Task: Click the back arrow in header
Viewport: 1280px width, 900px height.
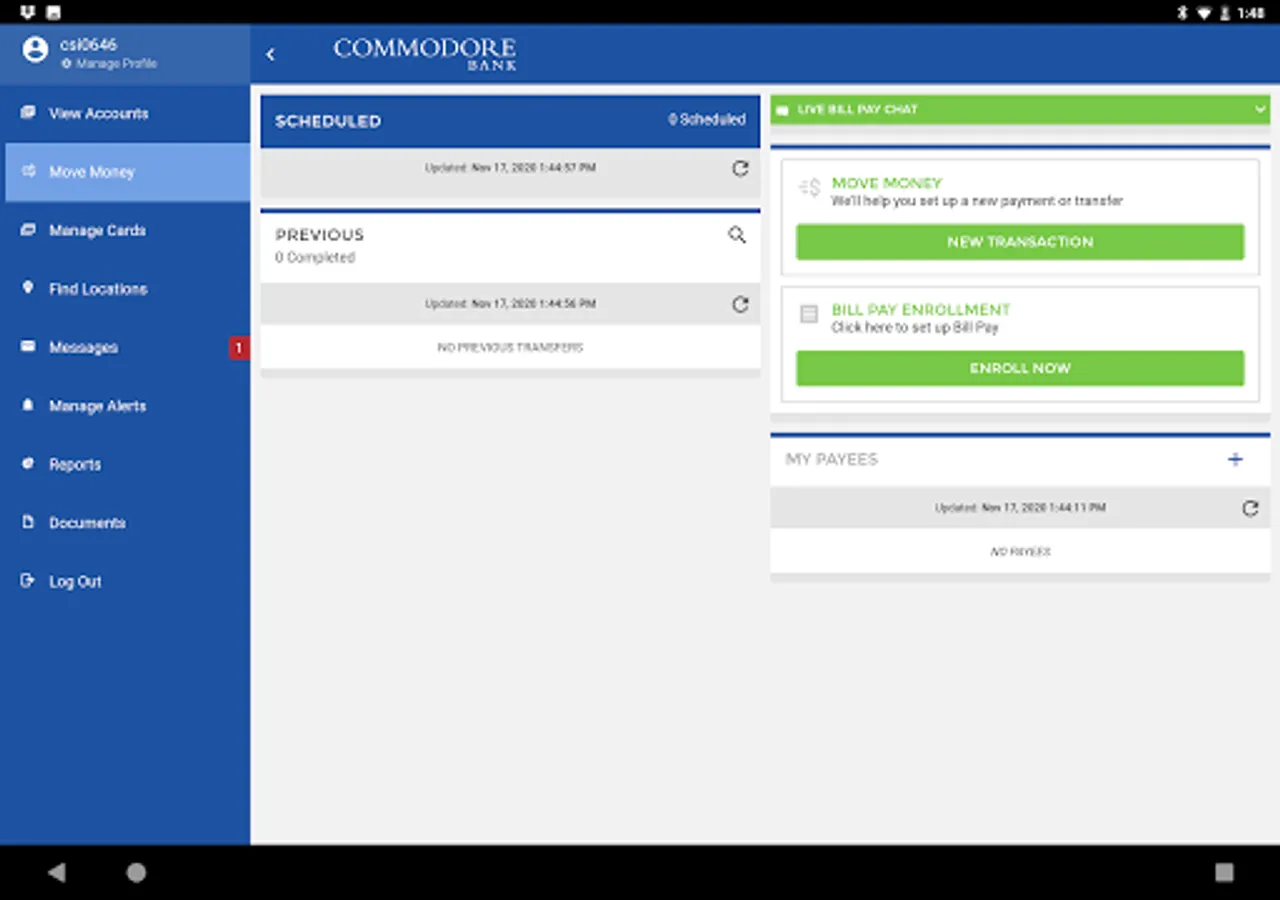Action: pos(270,54)
